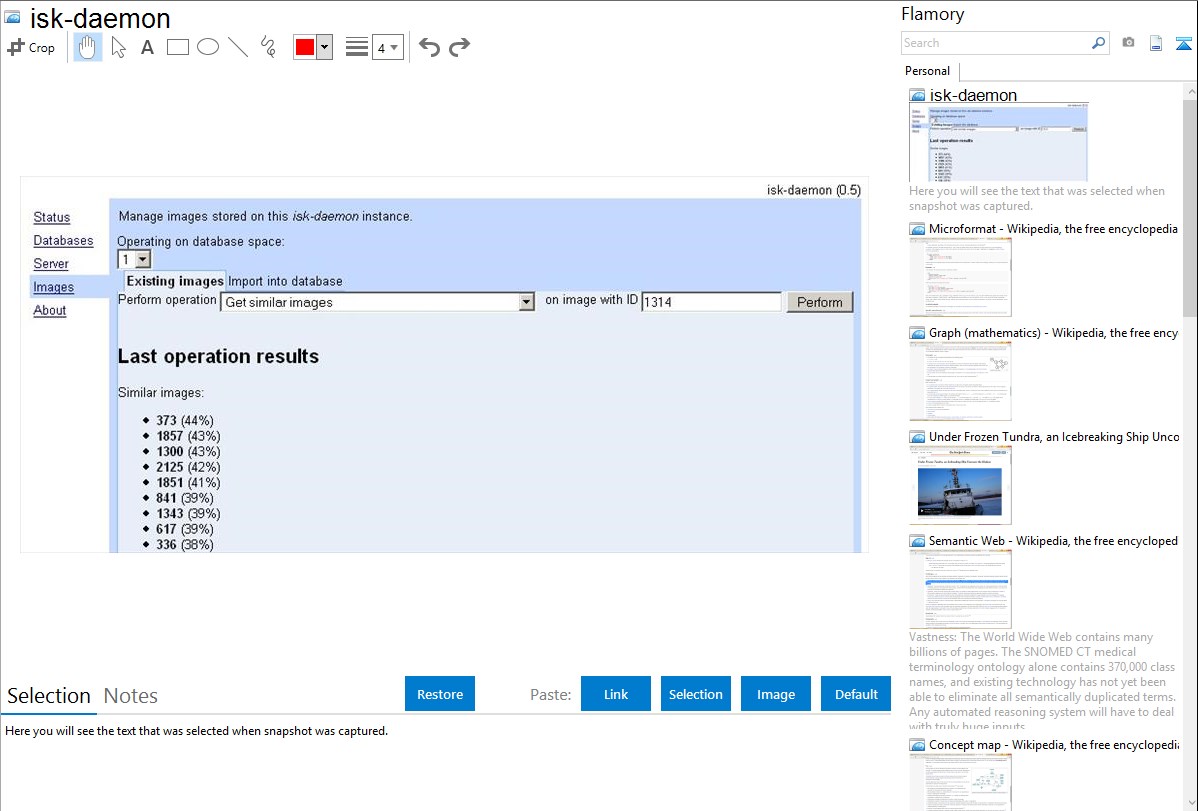The image size is (1198, 811).
Task: Click the Perform button
Action: coord(820,302)
